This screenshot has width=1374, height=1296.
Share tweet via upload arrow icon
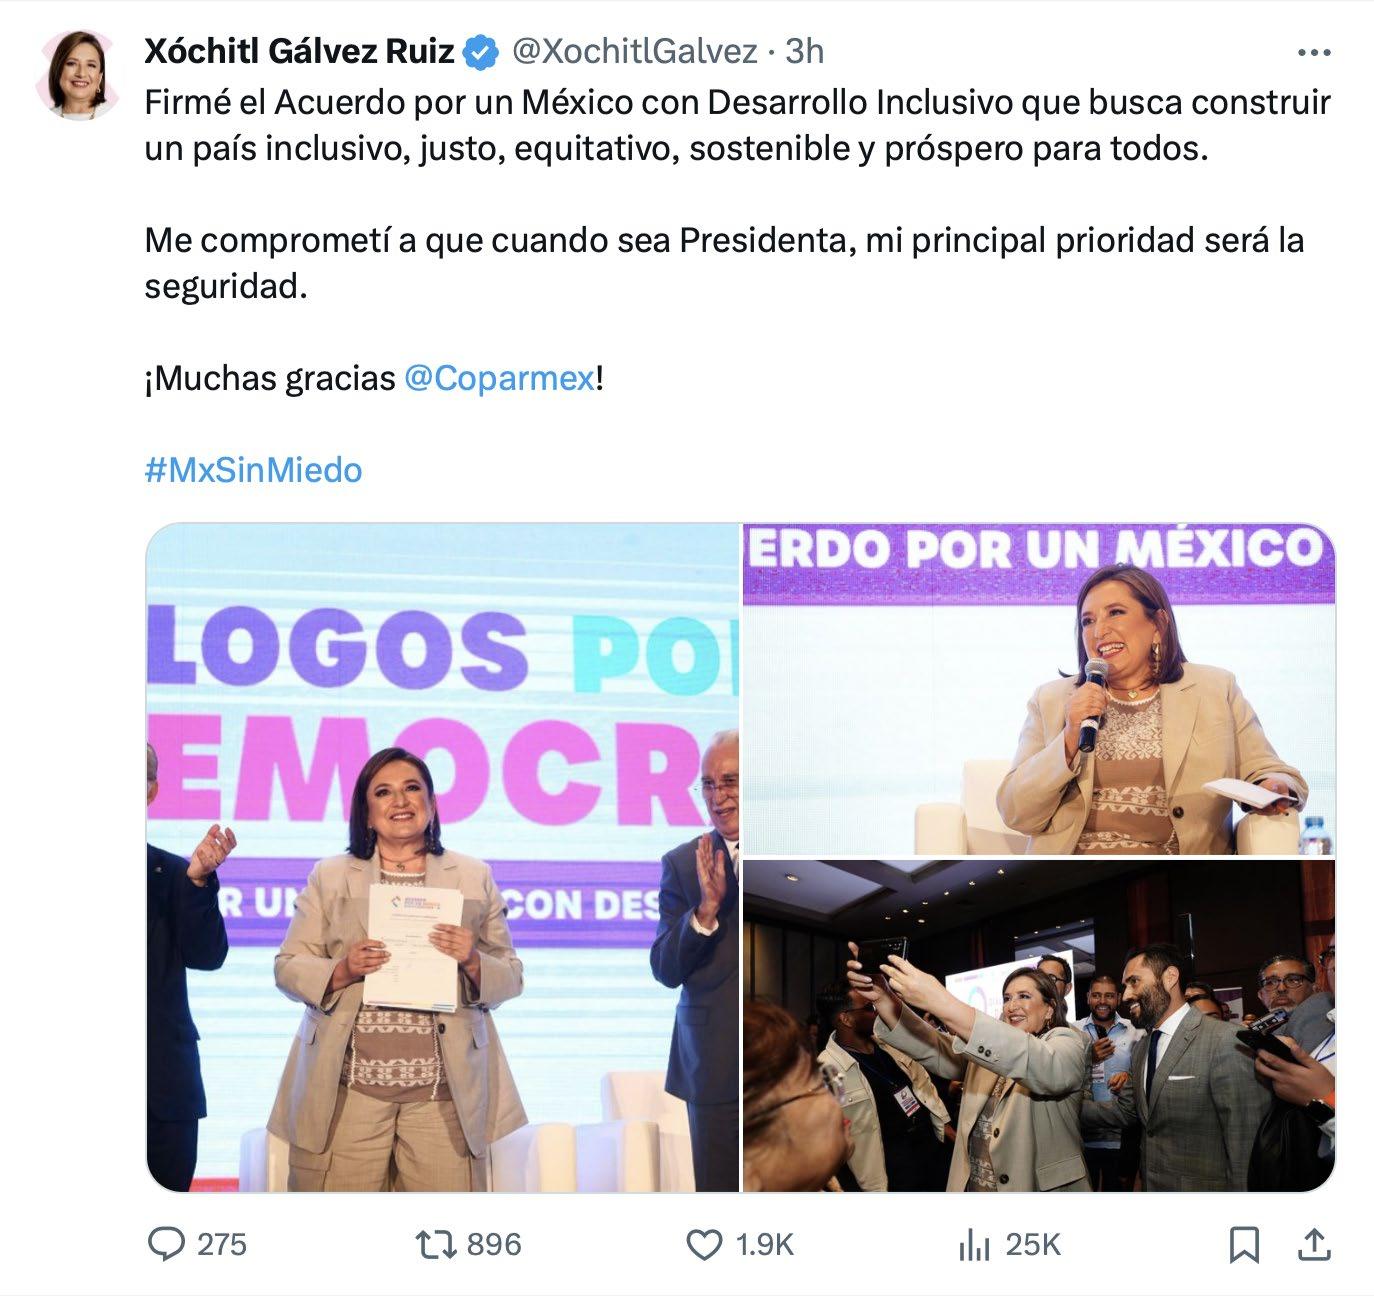(x=1313, y=1244)
